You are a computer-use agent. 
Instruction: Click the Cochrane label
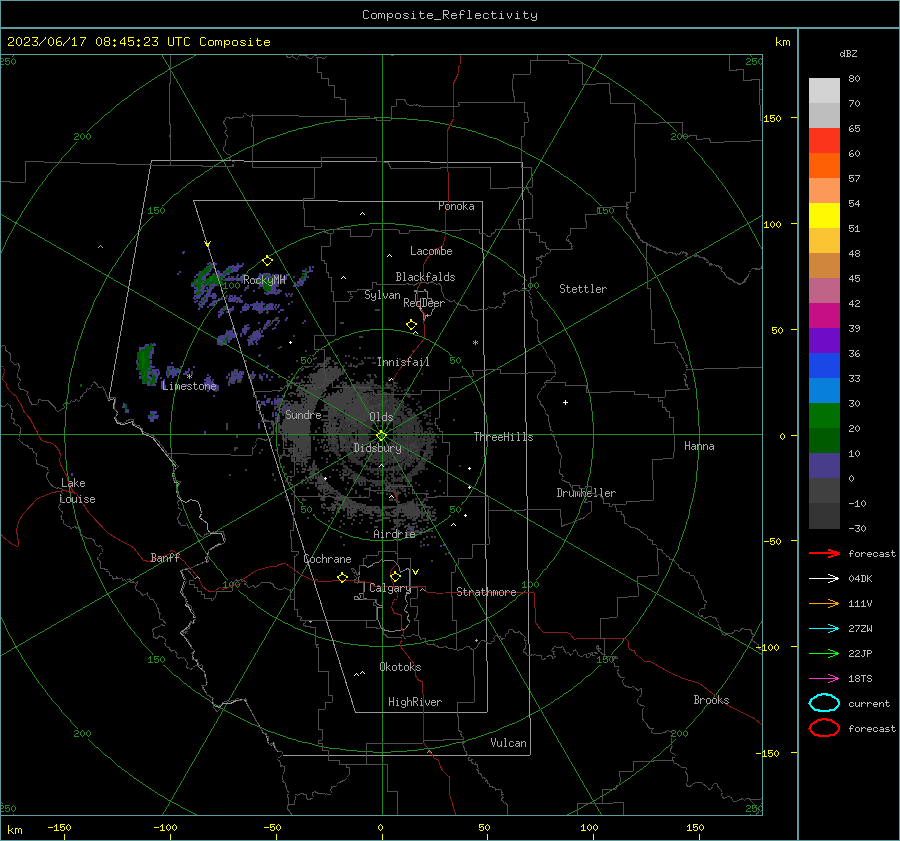327,559
